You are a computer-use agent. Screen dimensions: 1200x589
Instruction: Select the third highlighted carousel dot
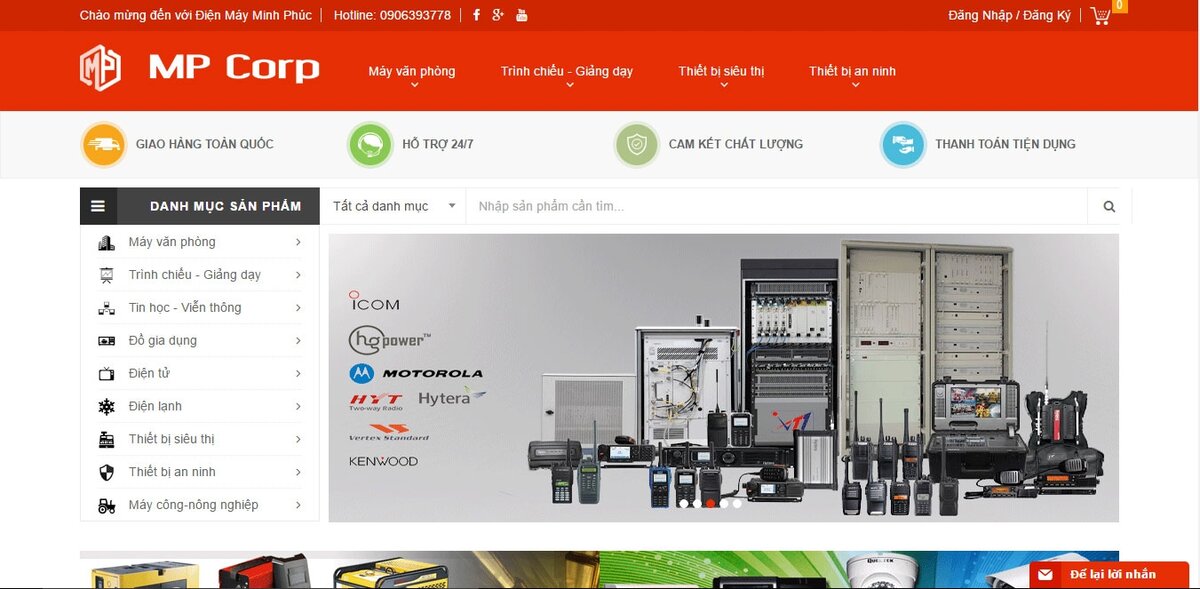click(x=711, y=504)
